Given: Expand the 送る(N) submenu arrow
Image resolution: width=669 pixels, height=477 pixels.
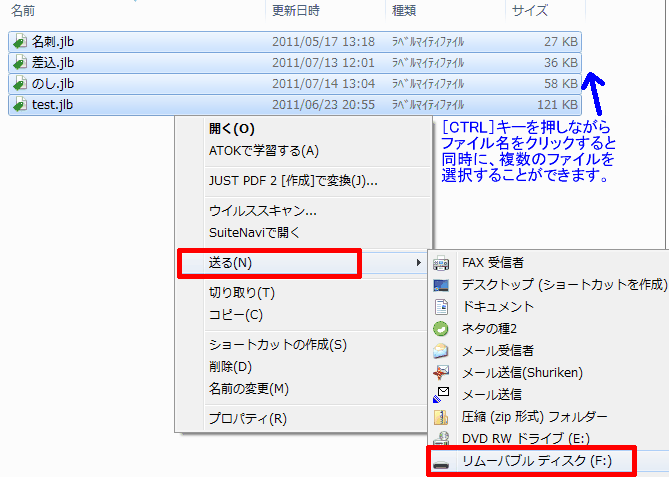Looking at the screenshot, I should click(417, 263).
